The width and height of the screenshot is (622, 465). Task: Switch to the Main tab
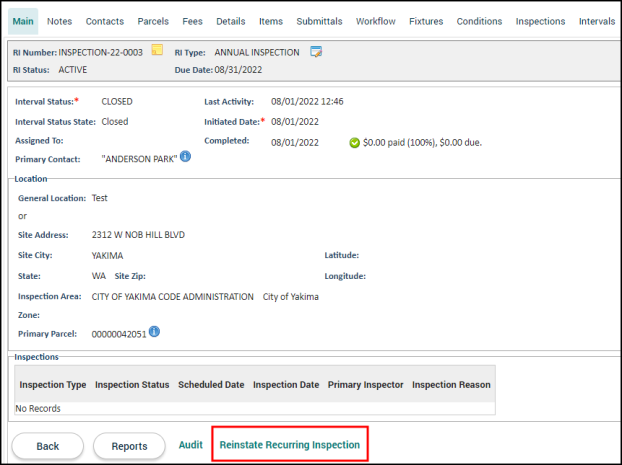(23, 21)
